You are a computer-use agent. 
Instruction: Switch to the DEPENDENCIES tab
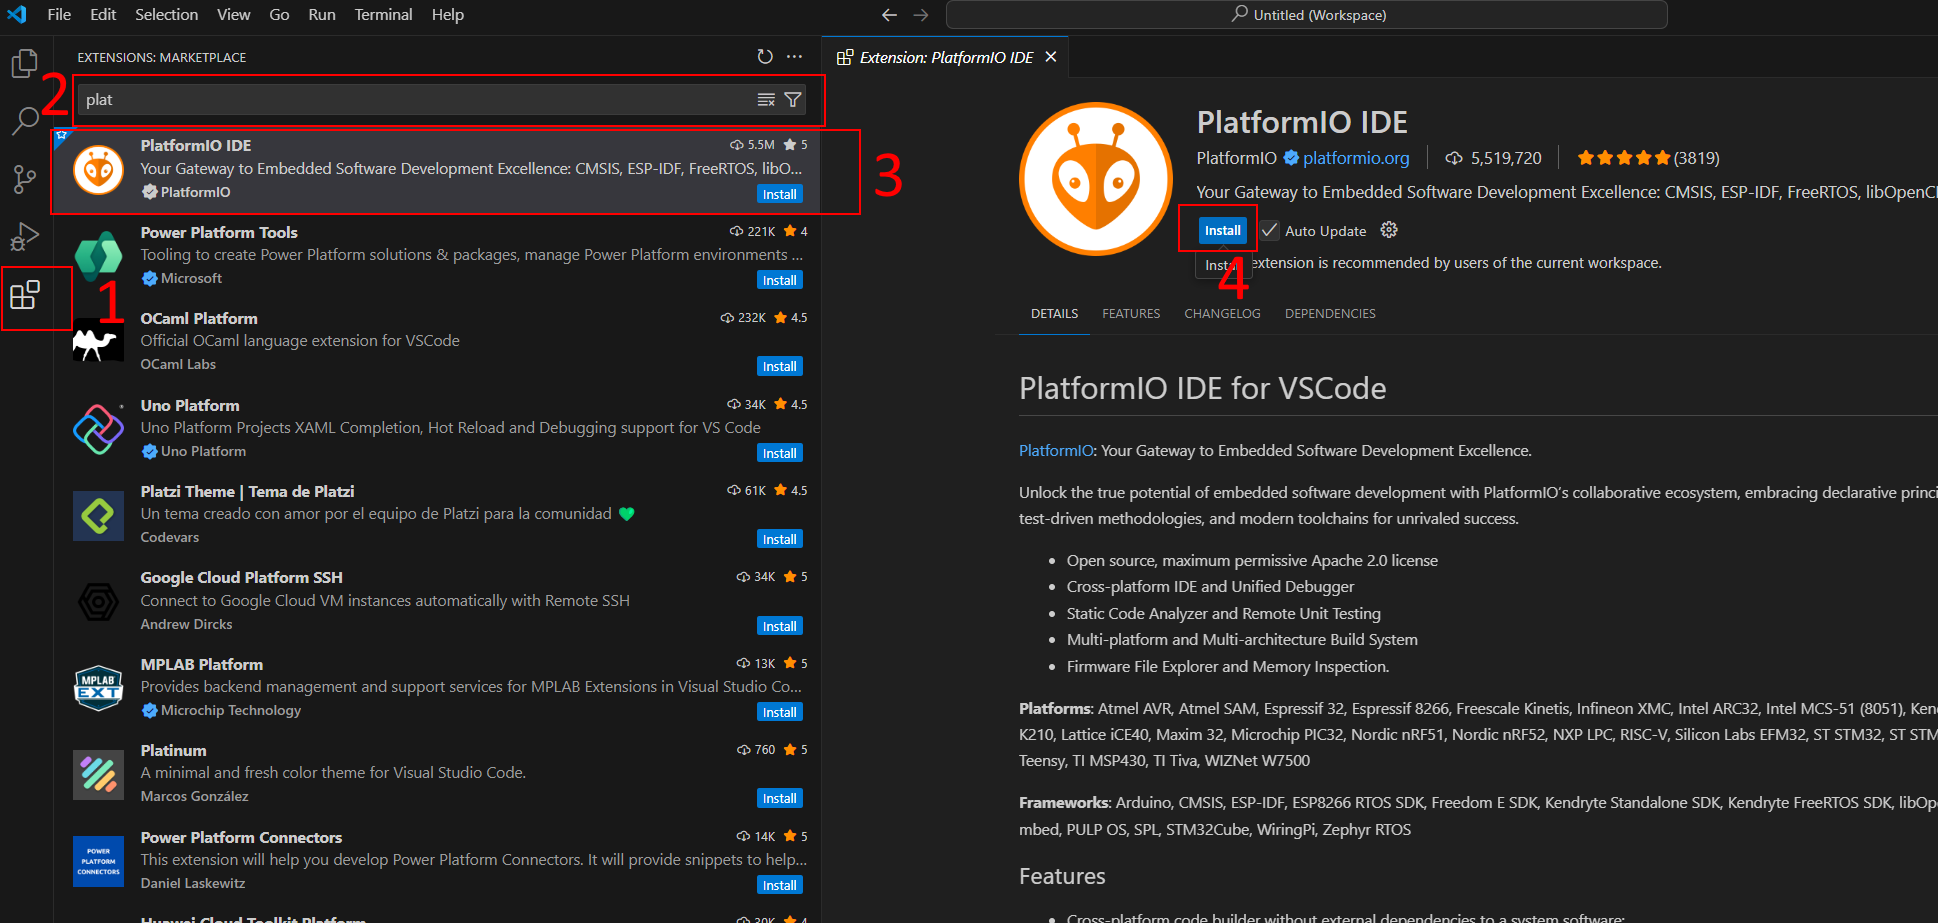click(1330, 314)
